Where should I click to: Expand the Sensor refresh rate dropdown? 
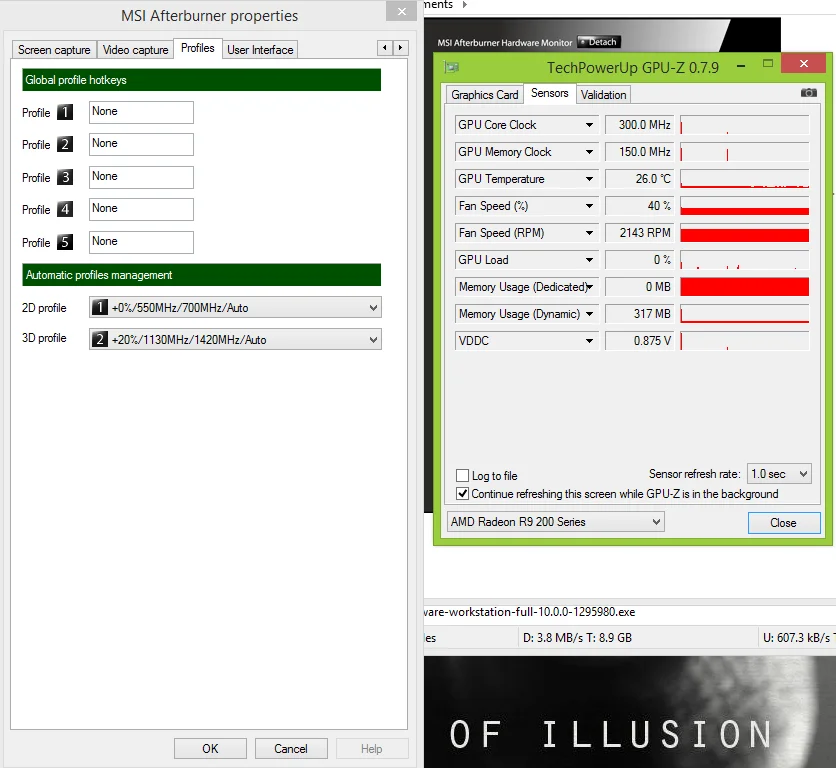(779, 474)
